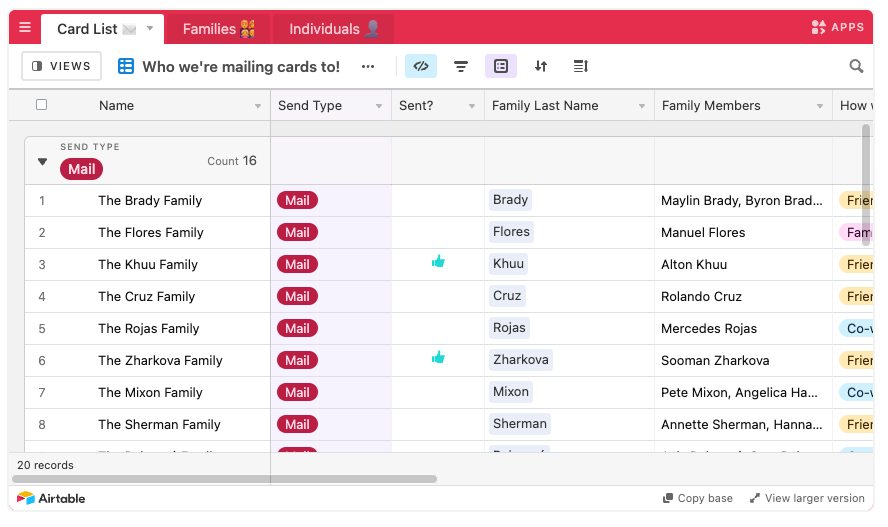888x527 pixels.
Task: Select 'The Sherman Family' name cell
Action: 159,425
